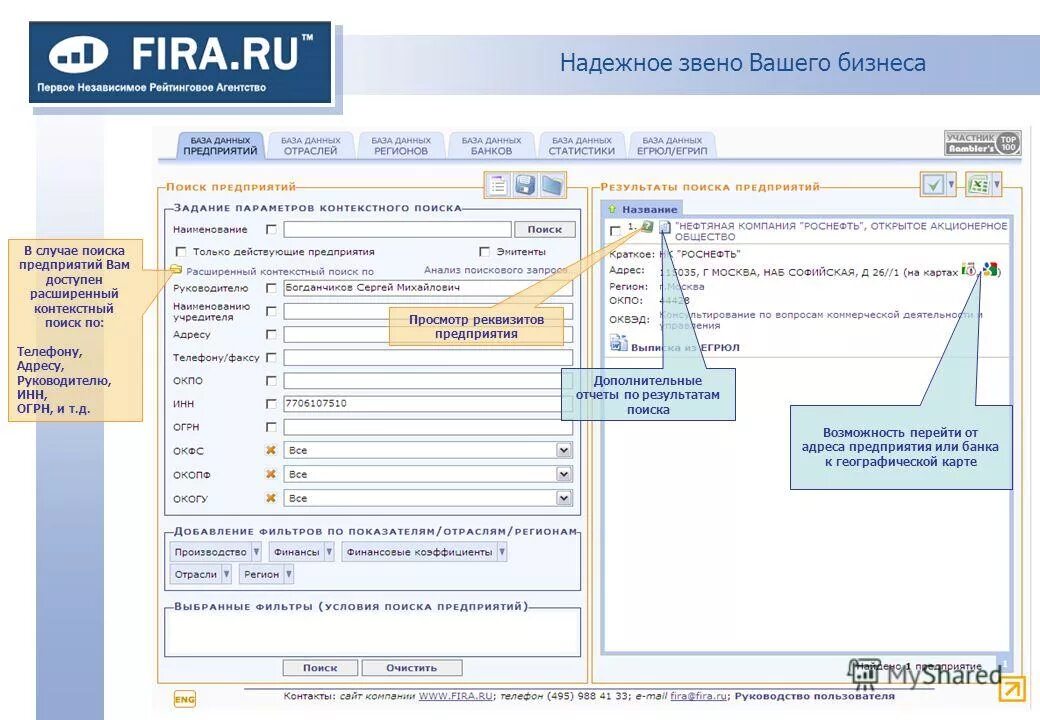
Task: Open the WWW.FIRA.RU link
Action: [456, 696]
